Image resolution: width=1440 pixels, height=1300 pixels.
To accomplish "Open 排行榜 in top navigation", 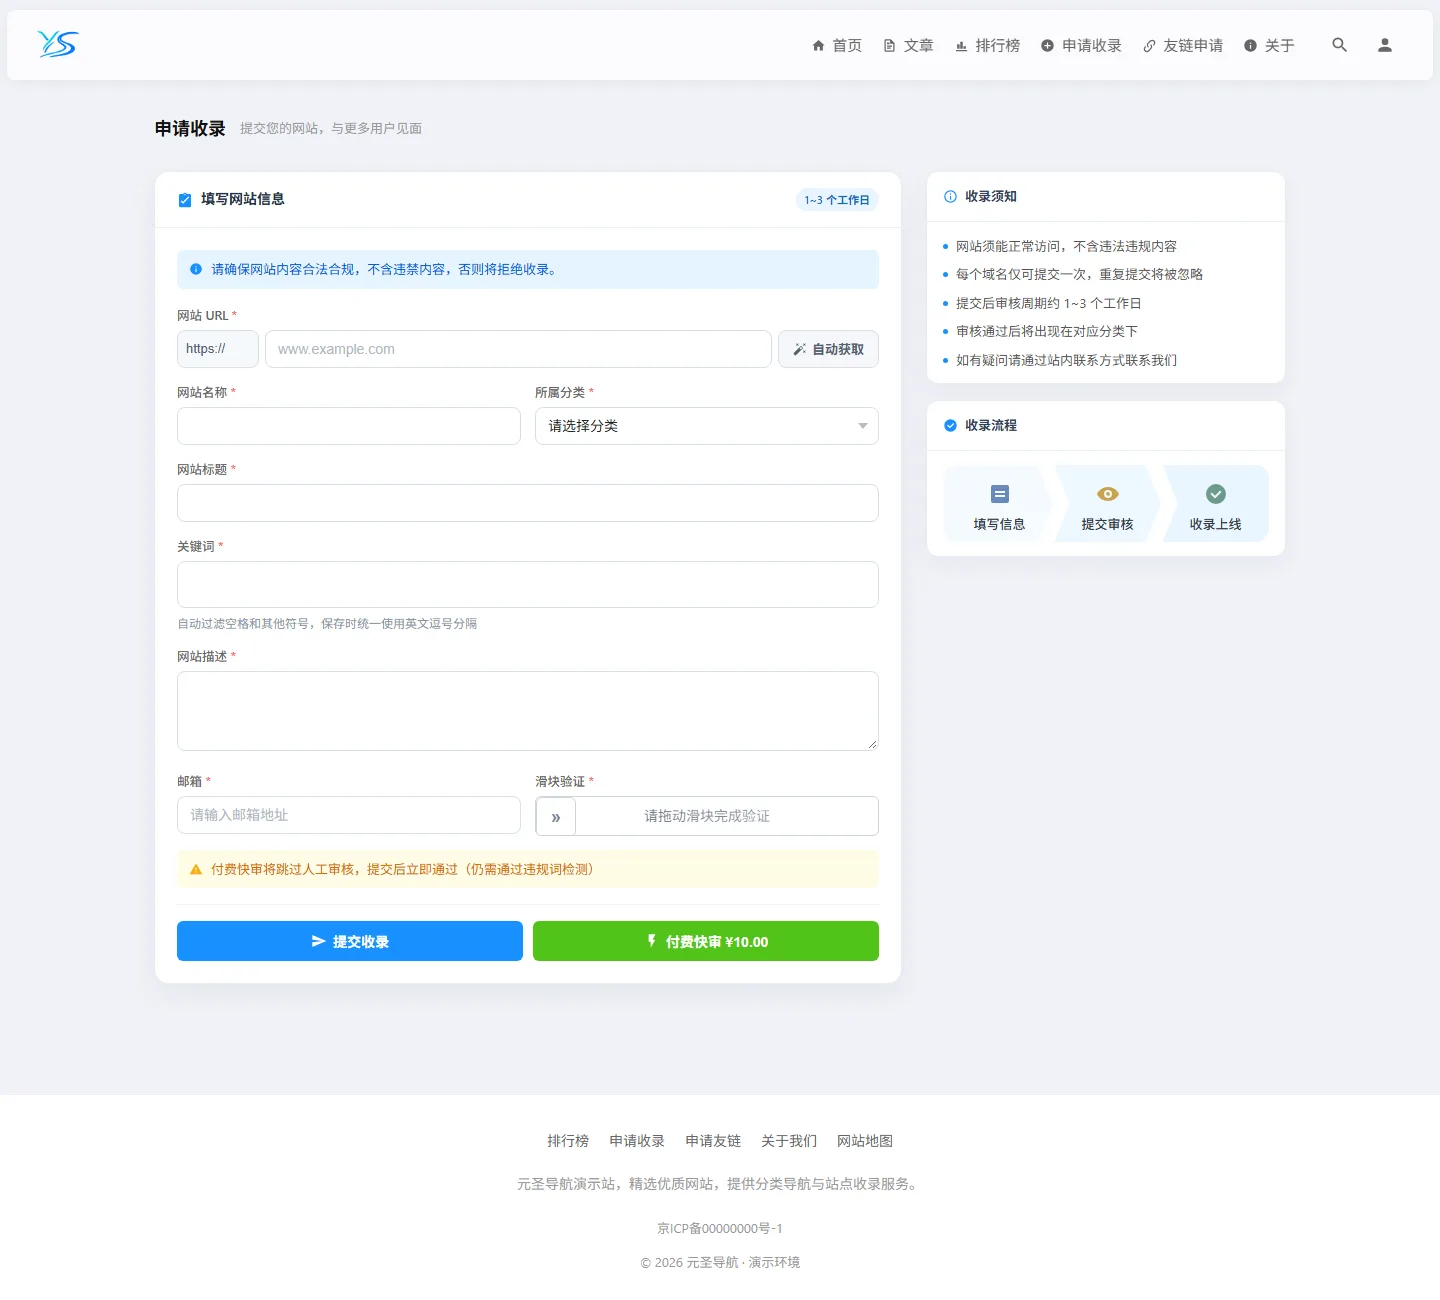I will [x=987, y=45].
